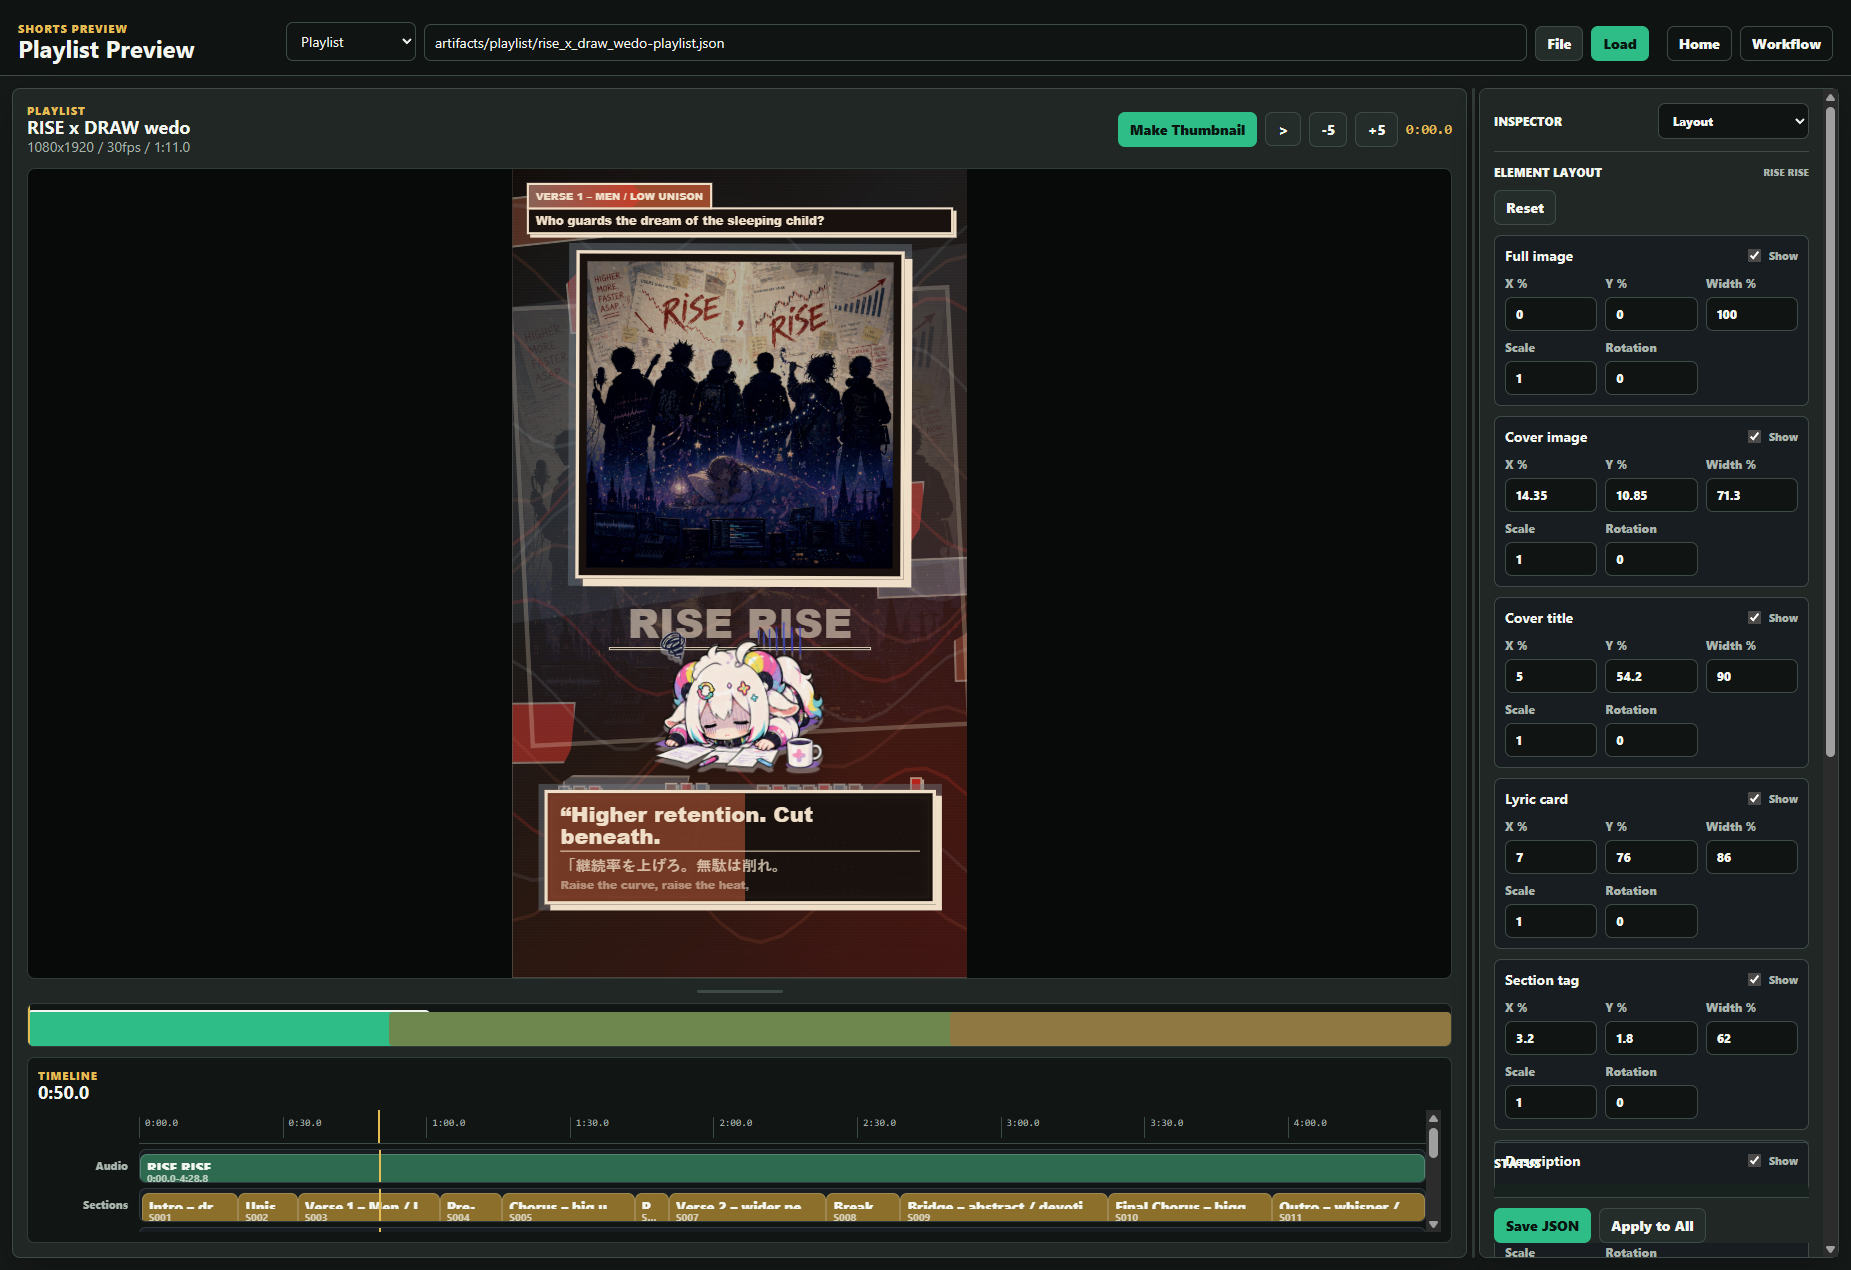Image resolution: width=1851 pixels, height=1270 pixels.
Task: Select section S010 Final Chorus in timeline
Action: [1190, 1207]
